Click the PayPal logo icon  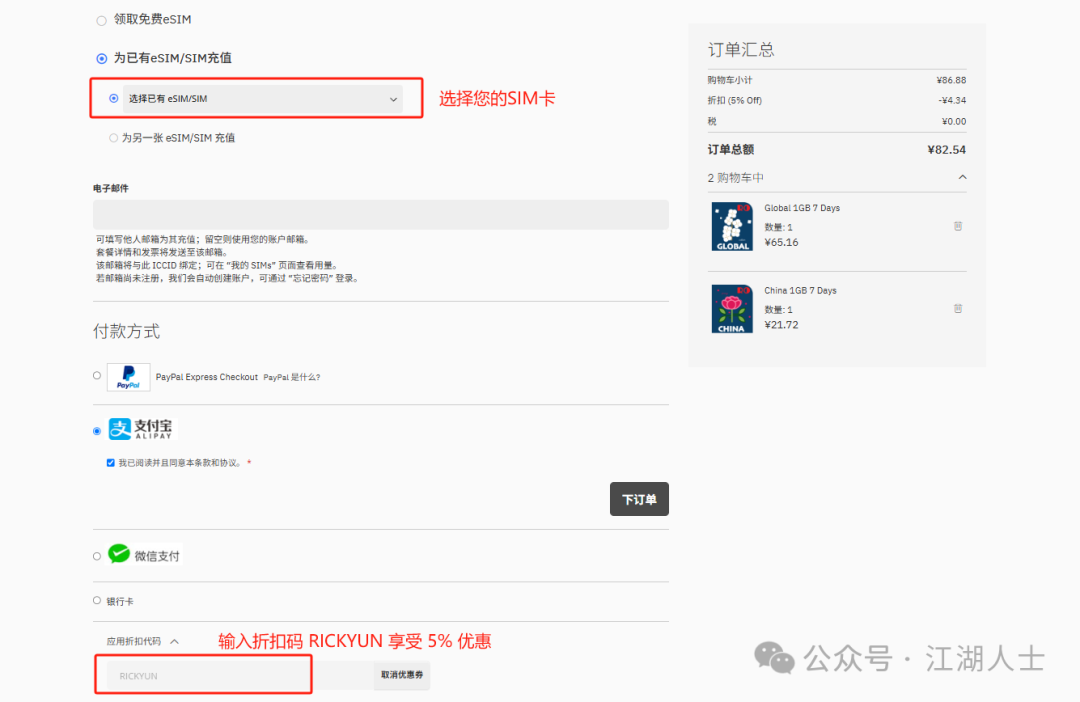click(x=129, y=378)
